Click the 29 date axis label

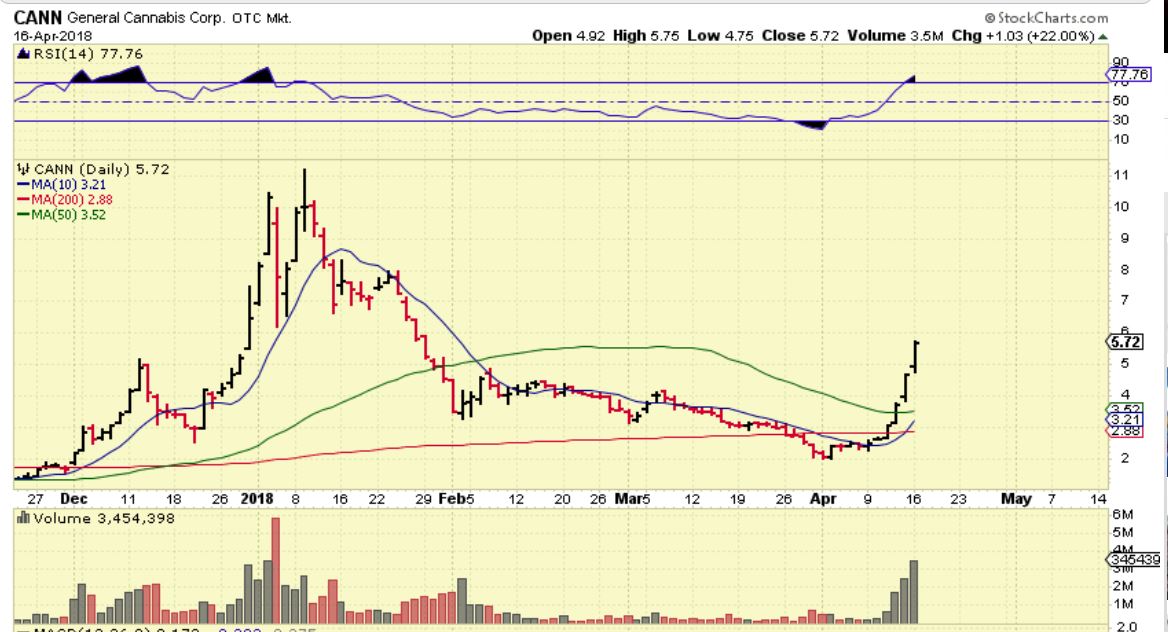423,499
